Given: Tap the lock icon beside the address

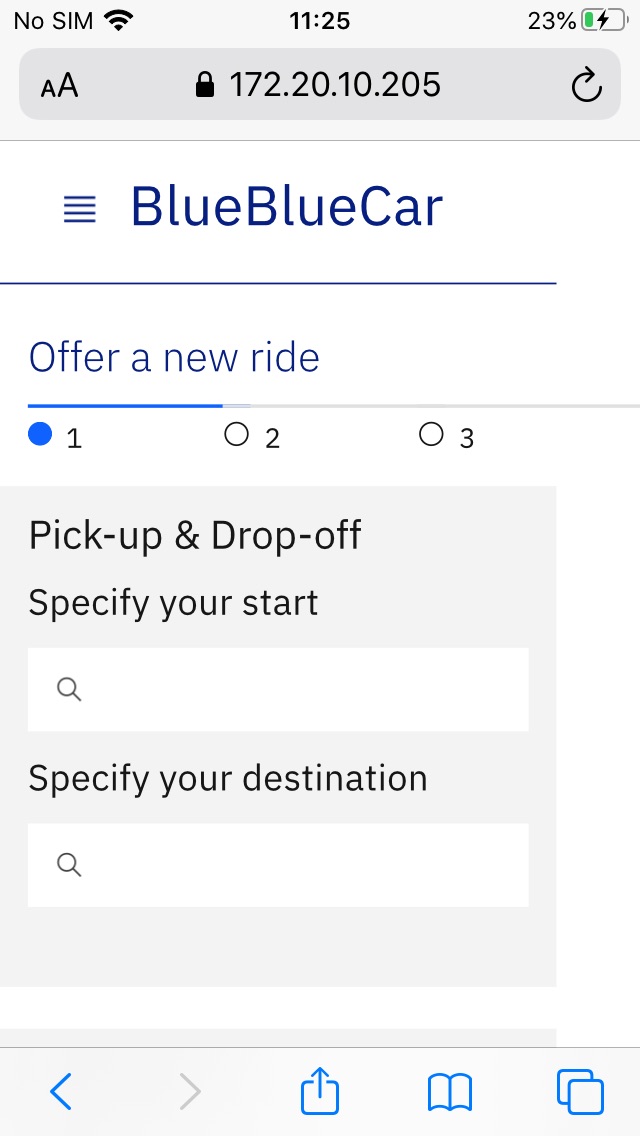Looking at the screenshot, I should [205, 85].
